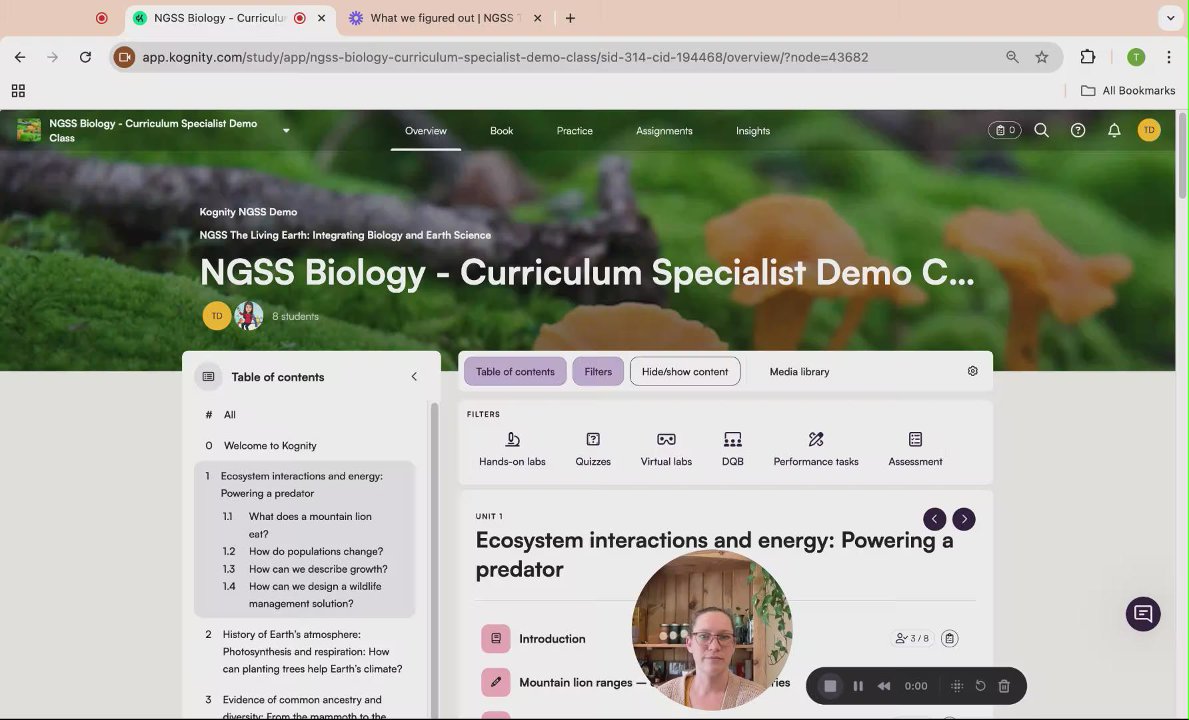Open Chrome three-dot menu

click(1169, 57)
